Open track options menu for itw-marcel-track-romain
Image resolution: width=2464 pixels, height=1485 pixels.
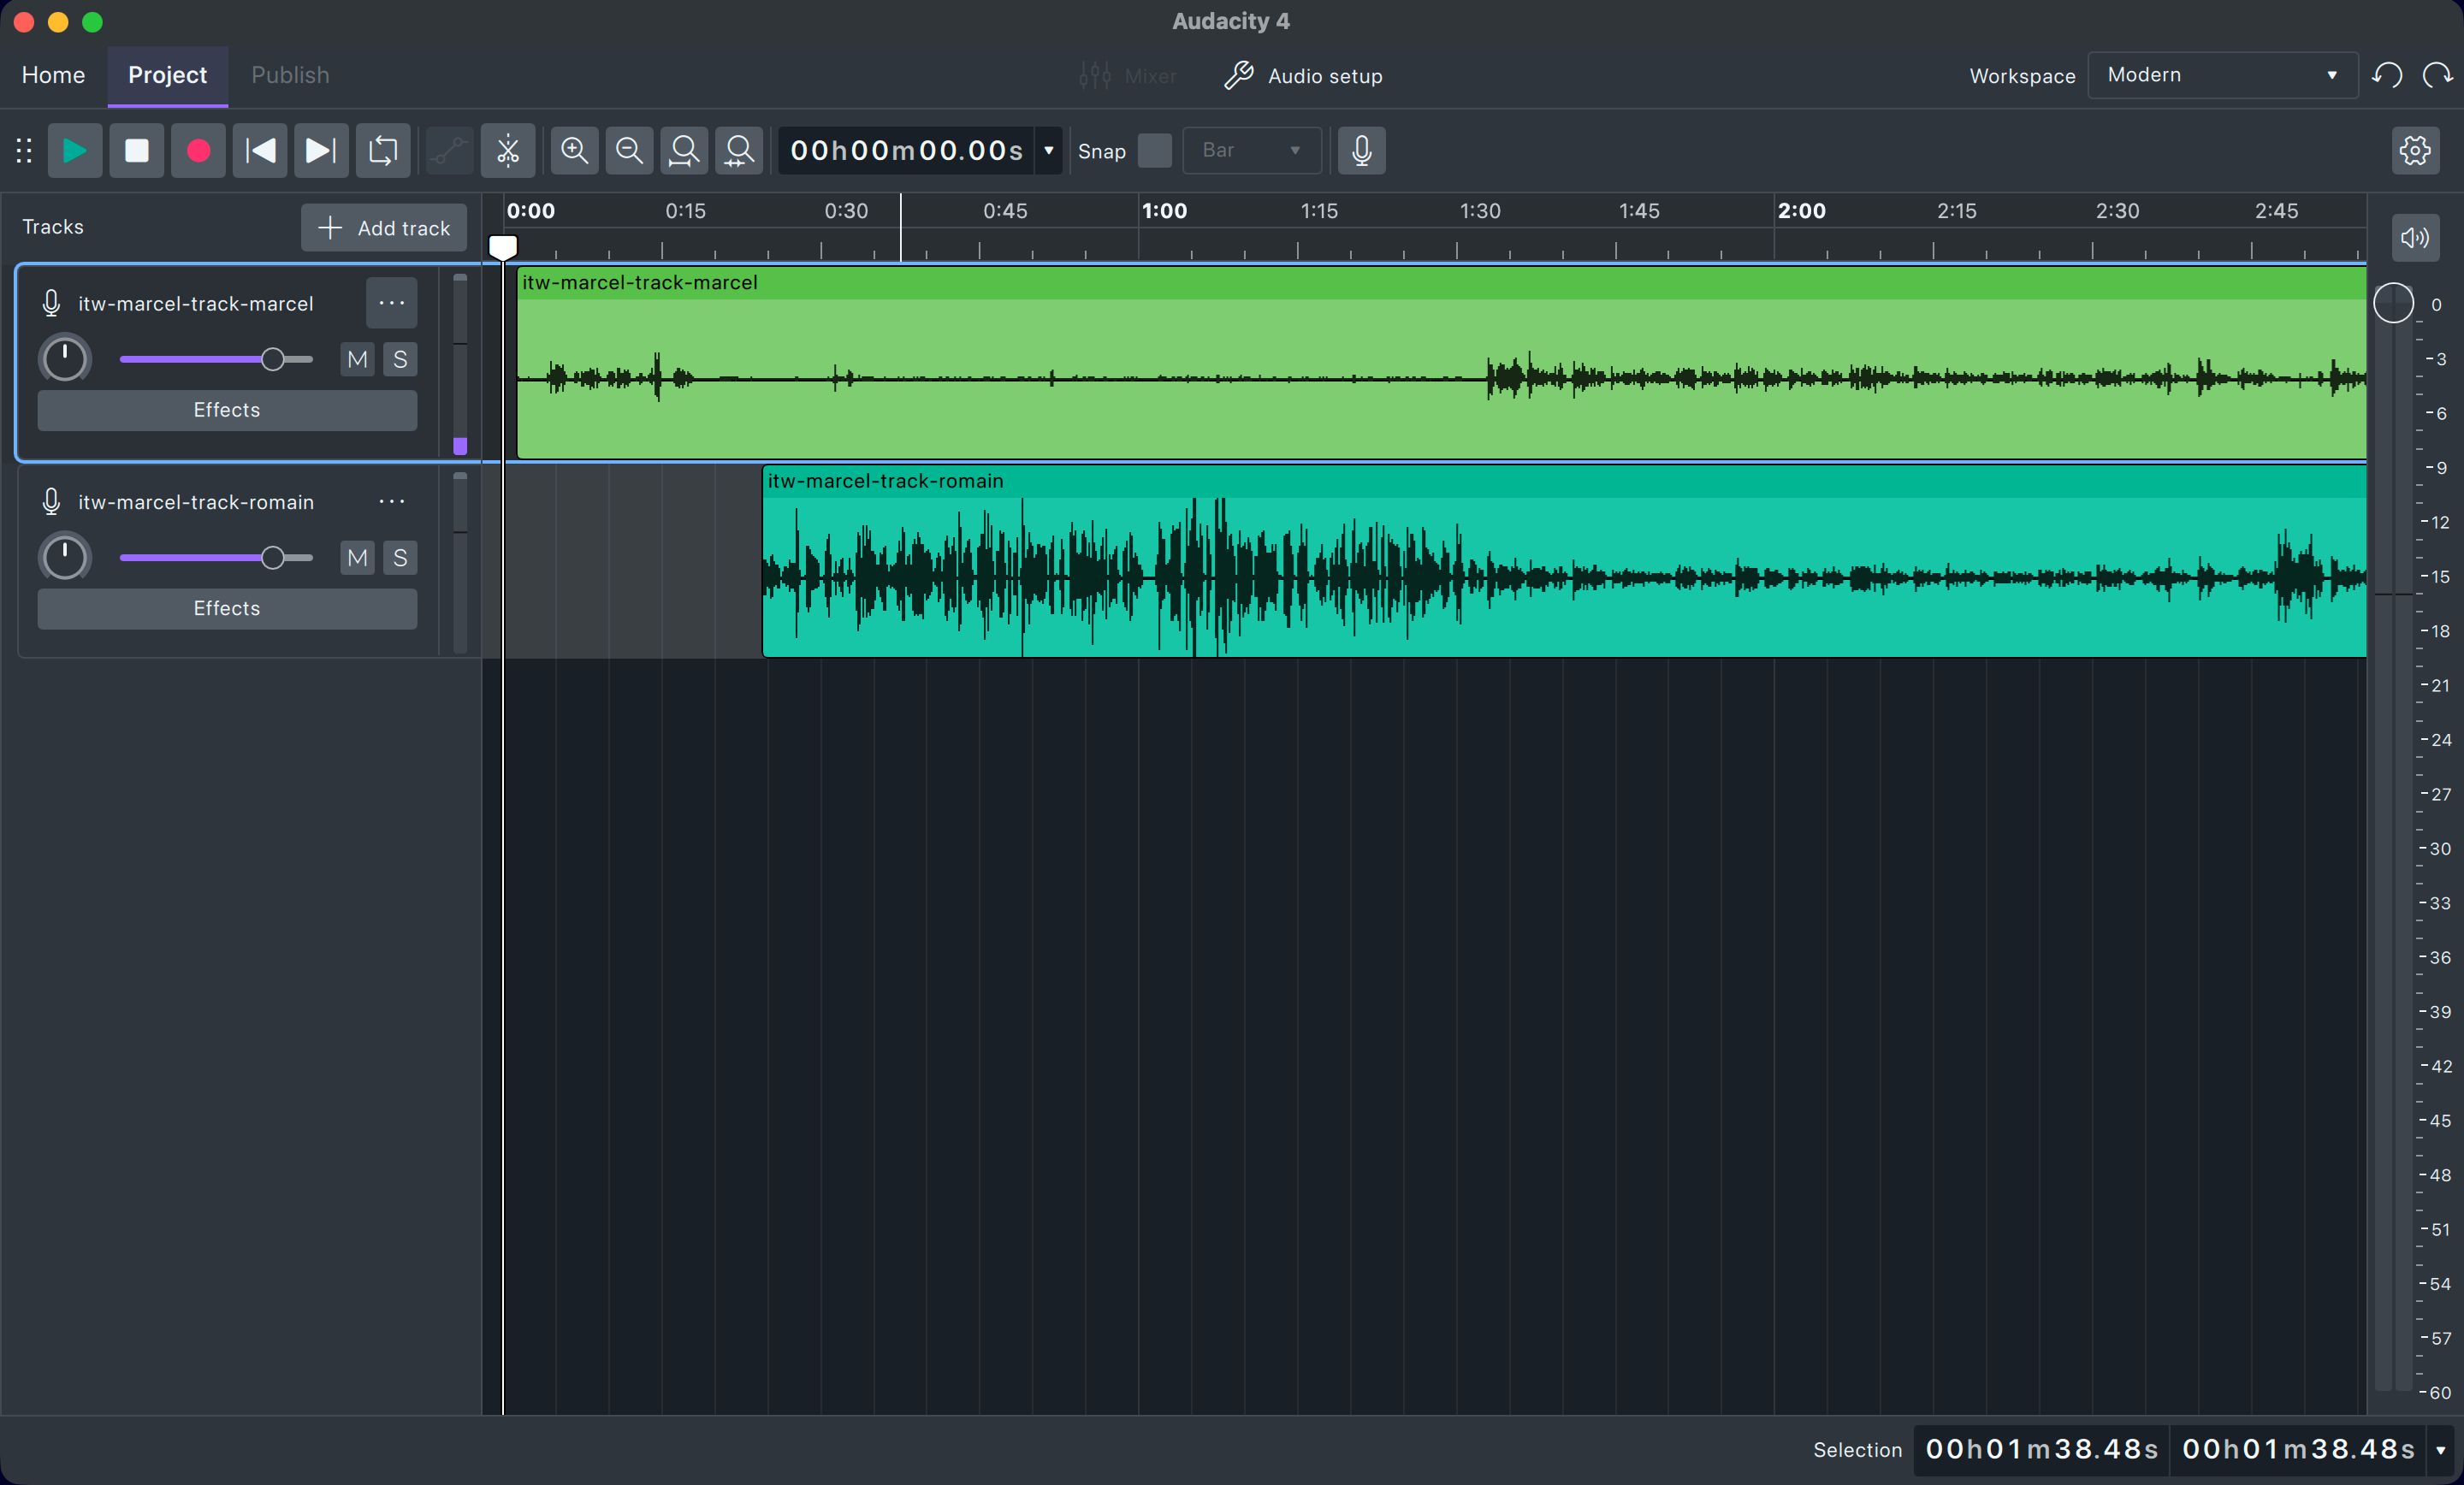(391, 501)
